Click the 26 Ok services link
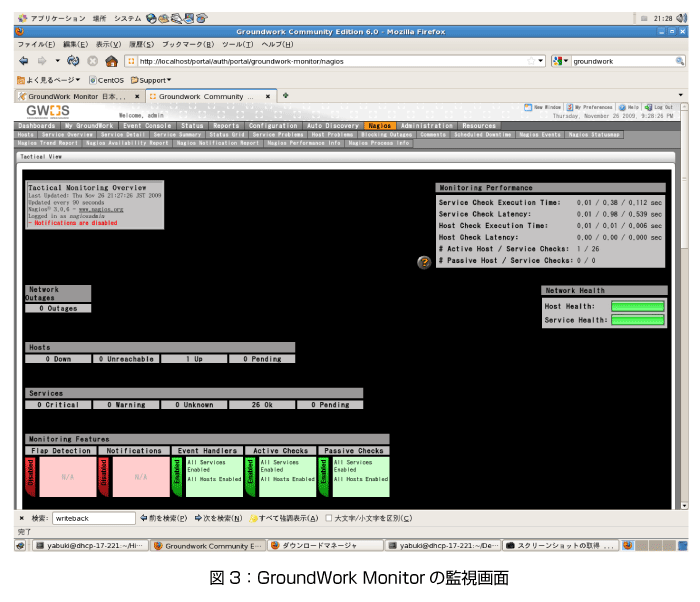This screenshot has height=602, width=700. click(262, 405)
